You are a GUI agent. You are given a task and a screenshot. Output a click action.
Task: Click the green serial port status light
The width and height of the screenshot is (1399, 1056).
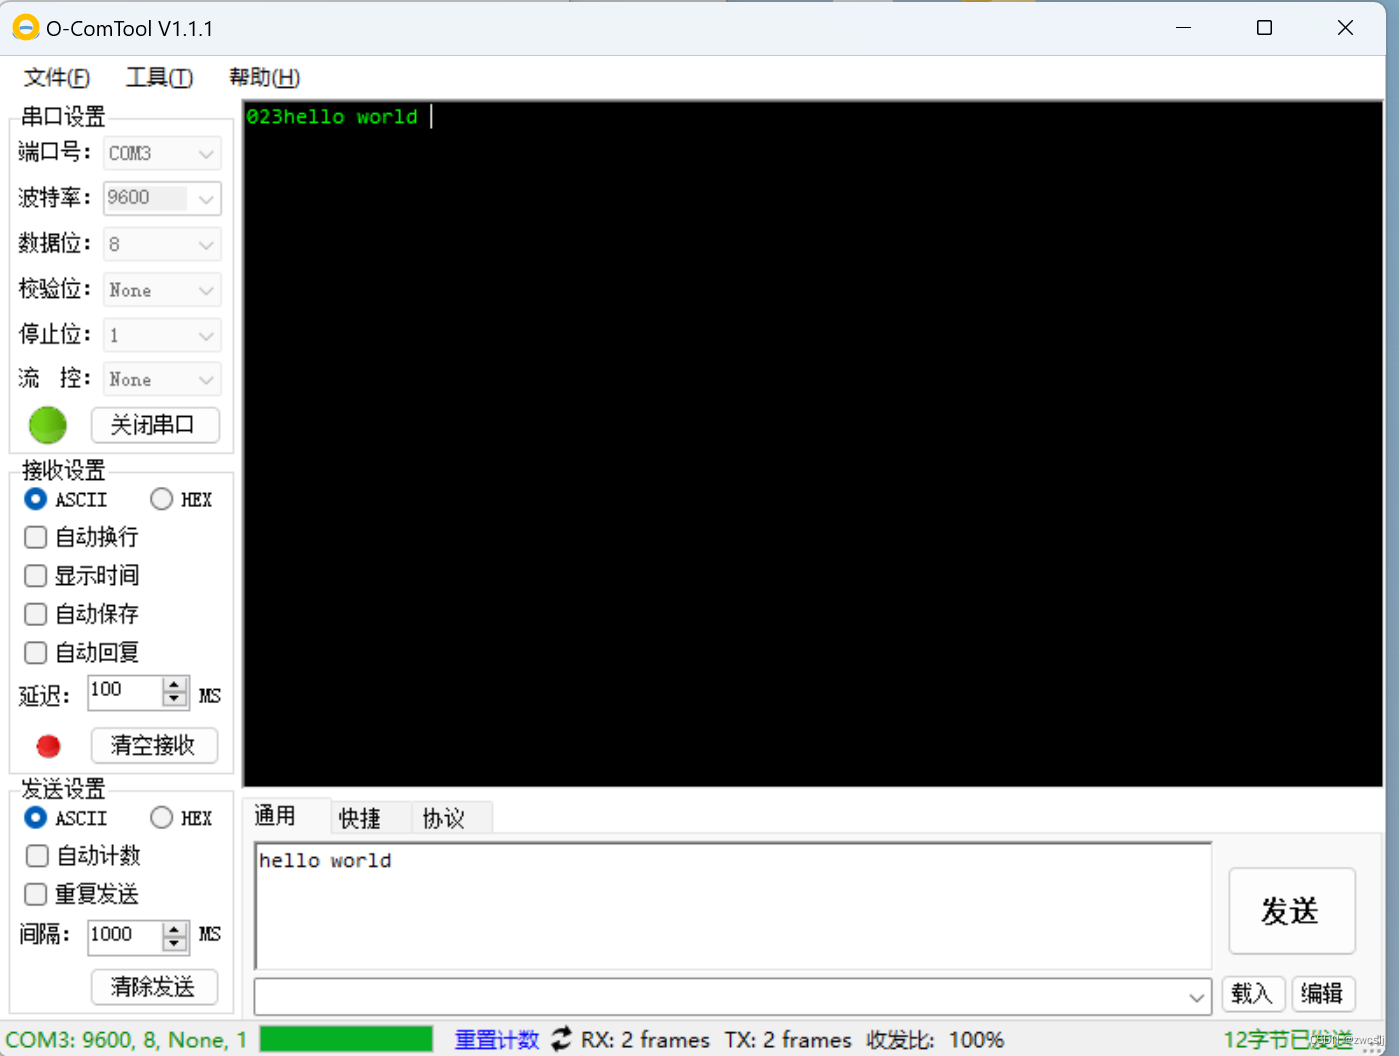pyautogui.click(x=47, y=425)
